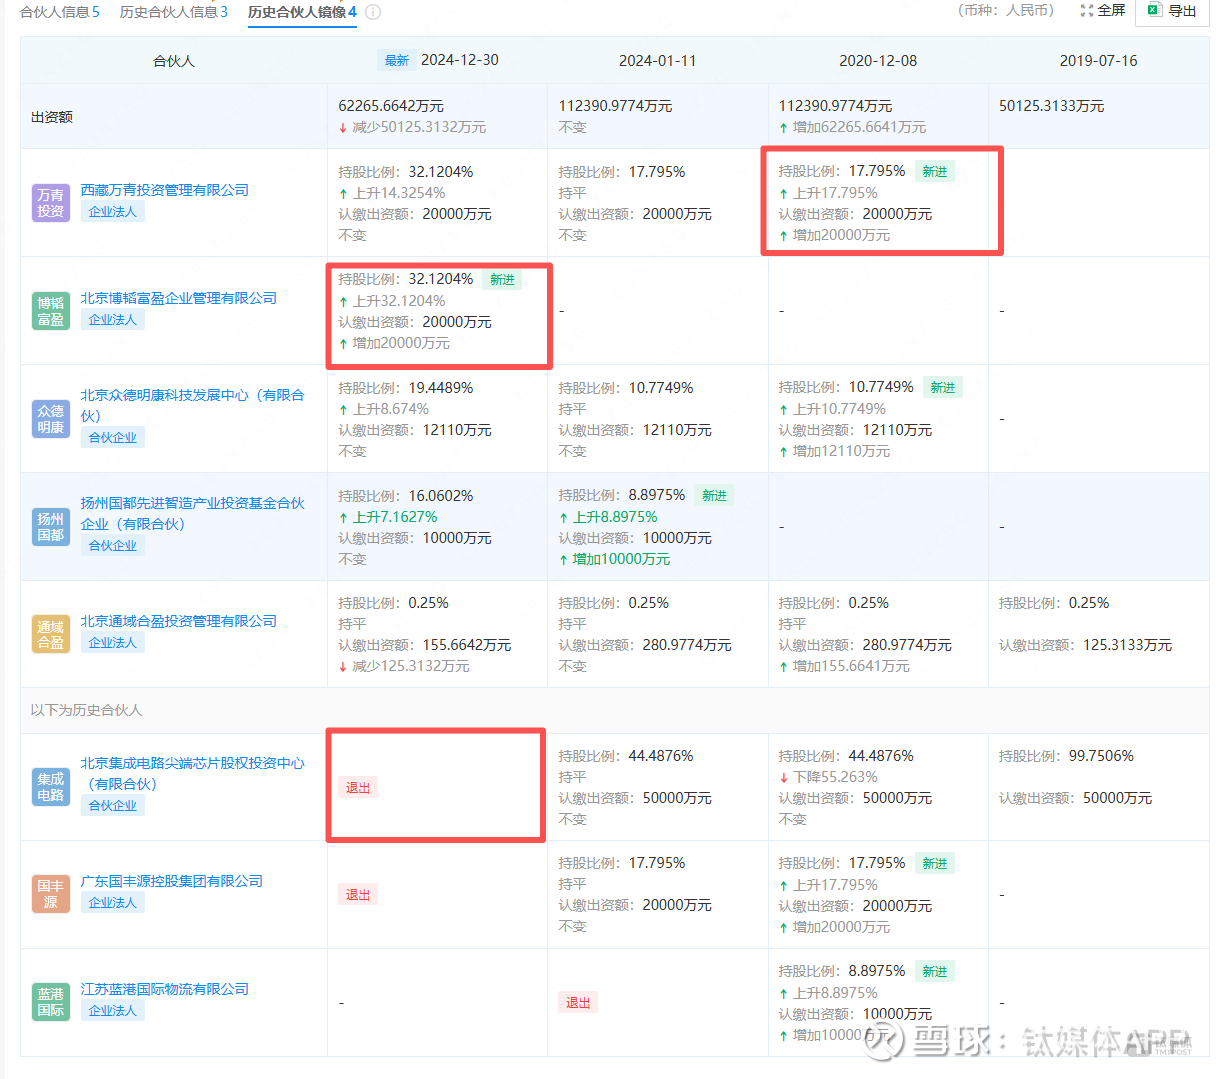
Task: Click 最新 badge in header
Action: click(x=397, y=60)
